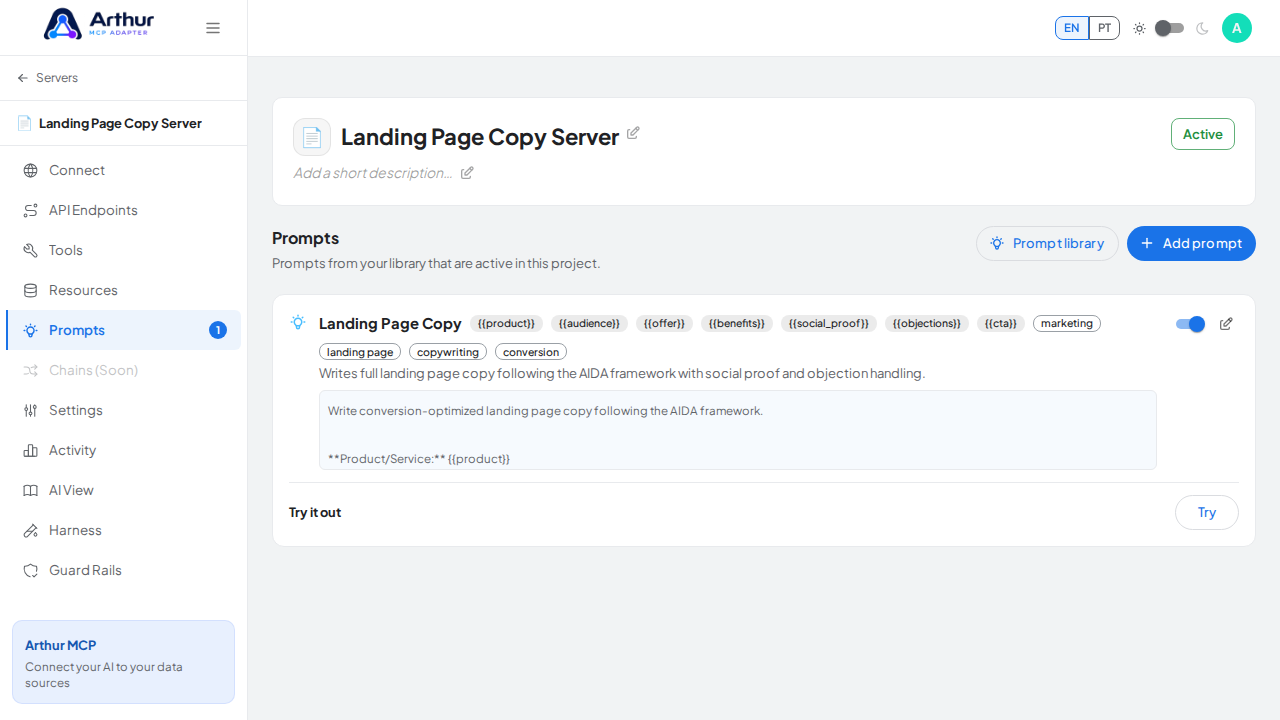Edit server name with pencil icon

(633, 133)
